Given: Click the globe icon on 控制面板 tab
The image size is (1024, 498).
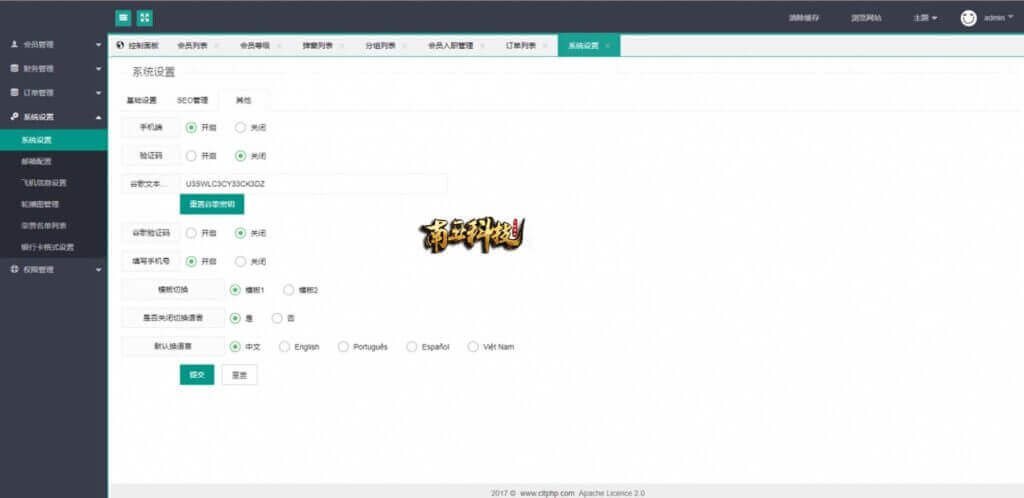Looking at the screenshot, I should point(121,45).
